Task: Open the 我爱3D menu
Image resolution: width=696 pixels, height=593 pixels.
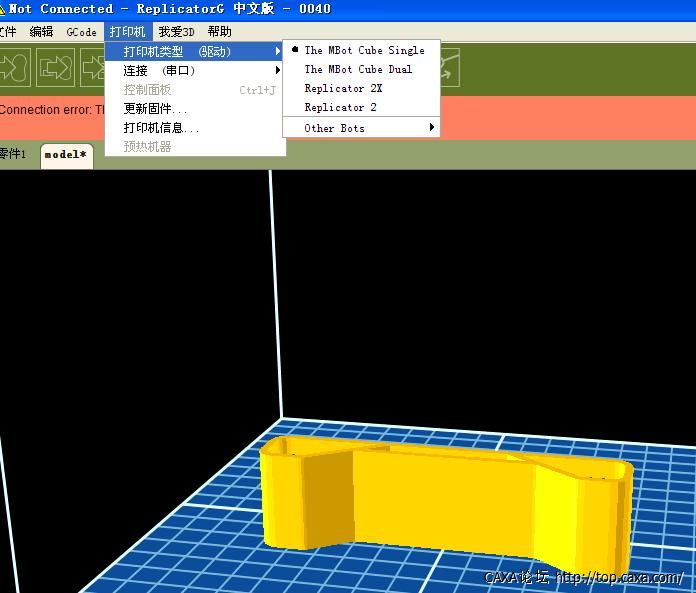Action: pos(176,31)
